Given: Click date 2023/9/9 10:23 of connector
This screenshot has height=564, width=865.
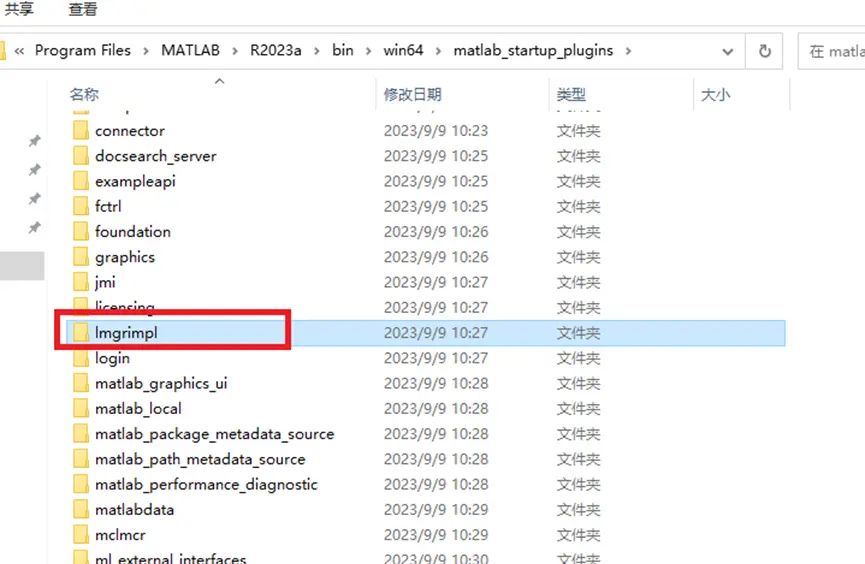Looking at the screenshot, I should 436,131.
